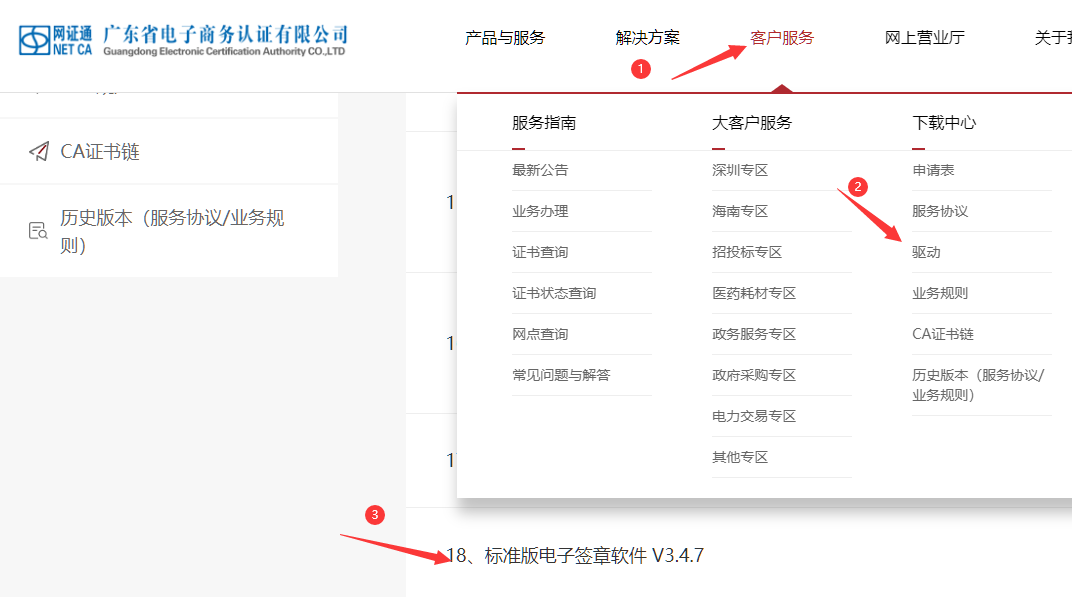Select 深圳专区 under 大客户服务

(x=740, y=170)
